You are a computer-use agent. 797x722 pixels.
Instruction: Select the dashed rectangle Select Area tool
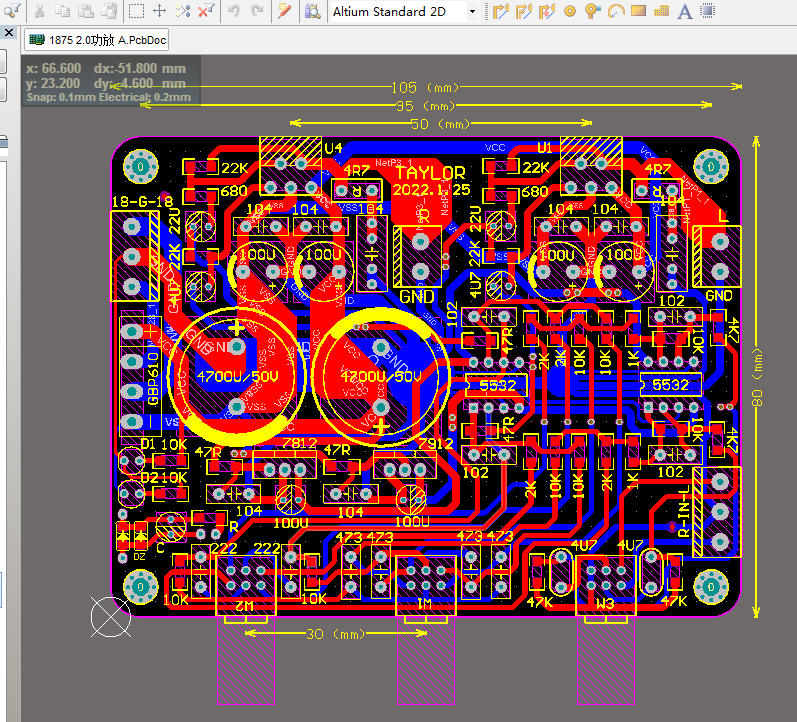[x=136, y=11]
